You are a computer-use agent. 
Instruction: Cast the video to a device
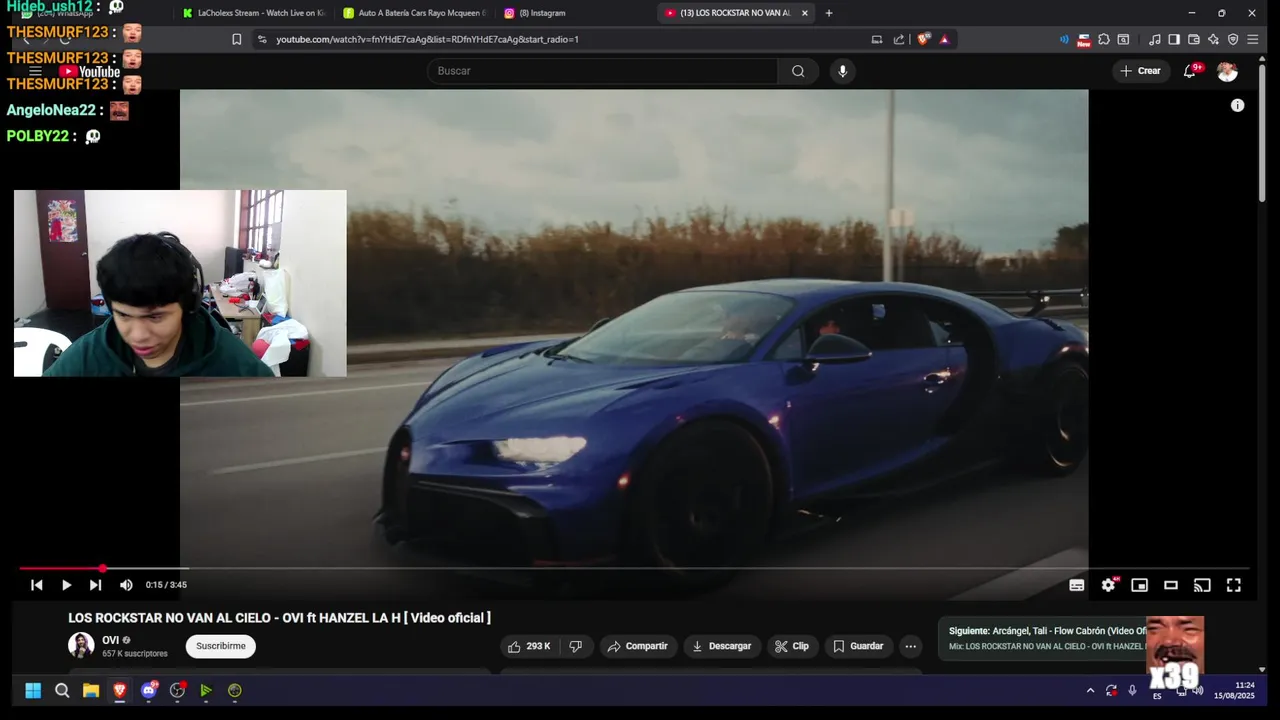[x=1202, y=585]
